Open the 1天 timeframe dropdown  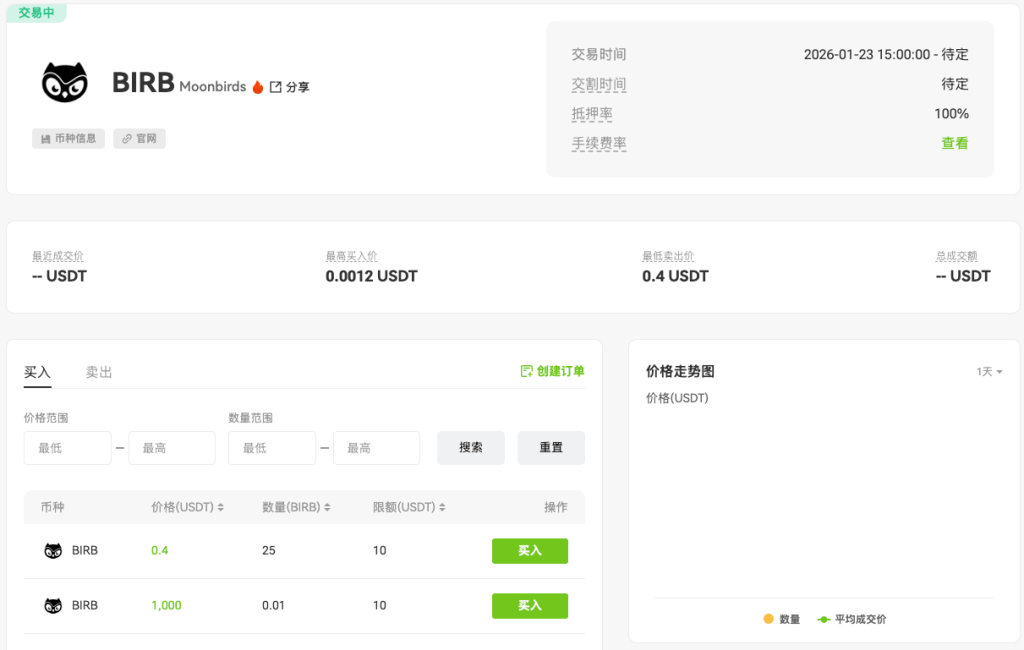(988, 371)
